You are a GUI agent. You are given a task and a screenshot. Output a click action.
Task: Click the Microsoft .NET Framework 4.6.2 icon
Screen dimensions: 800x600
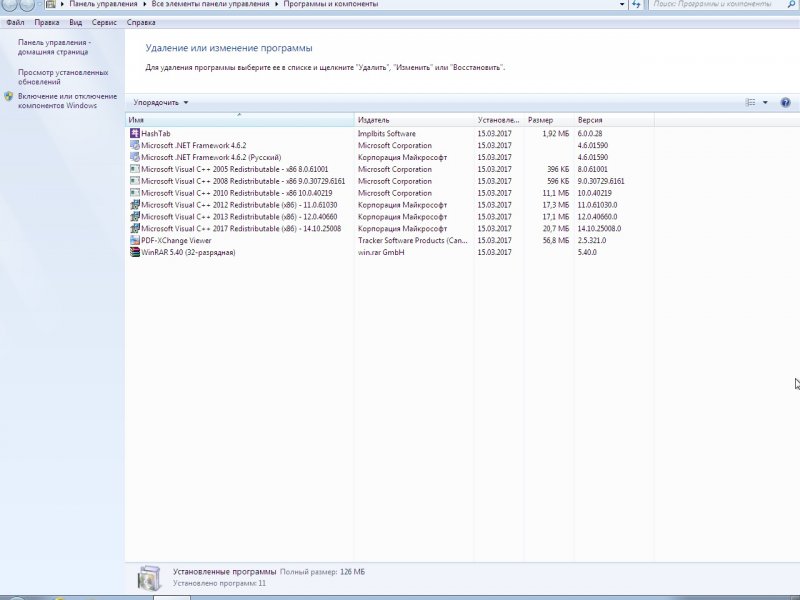(x=135, y=145)
